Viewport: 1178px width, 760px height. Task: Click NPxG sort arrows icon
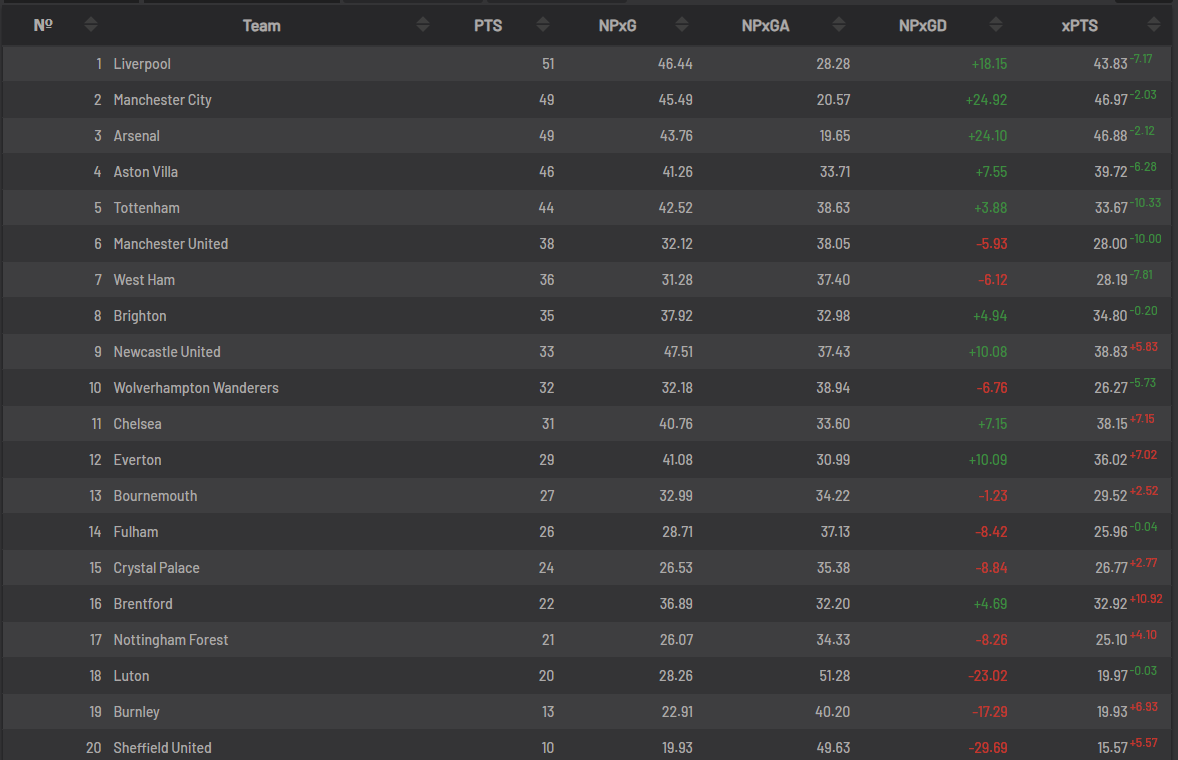pyautogui.click(x=681, y=25)
